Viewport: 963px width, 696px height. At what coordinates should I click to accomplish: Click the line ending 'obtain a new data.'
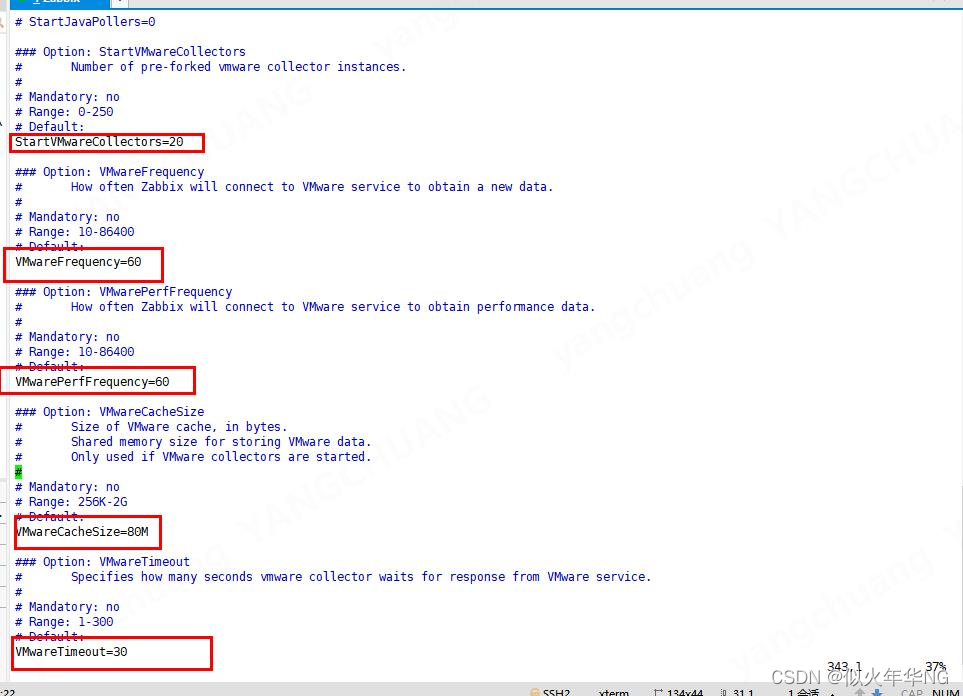pos(284,187)
